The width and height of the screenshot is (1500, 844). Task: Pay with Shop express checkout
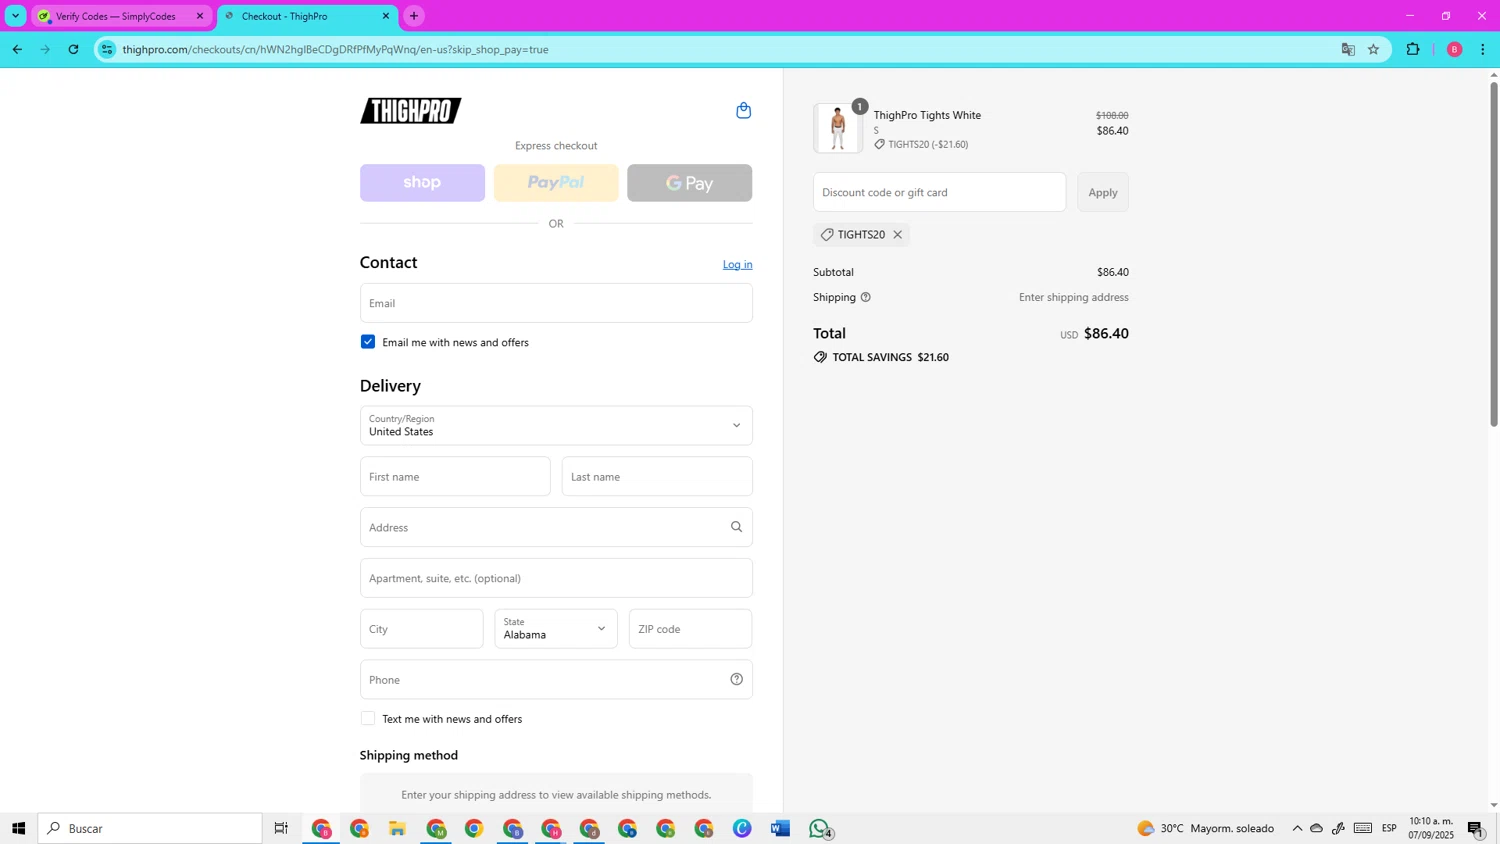pos(422,183)
